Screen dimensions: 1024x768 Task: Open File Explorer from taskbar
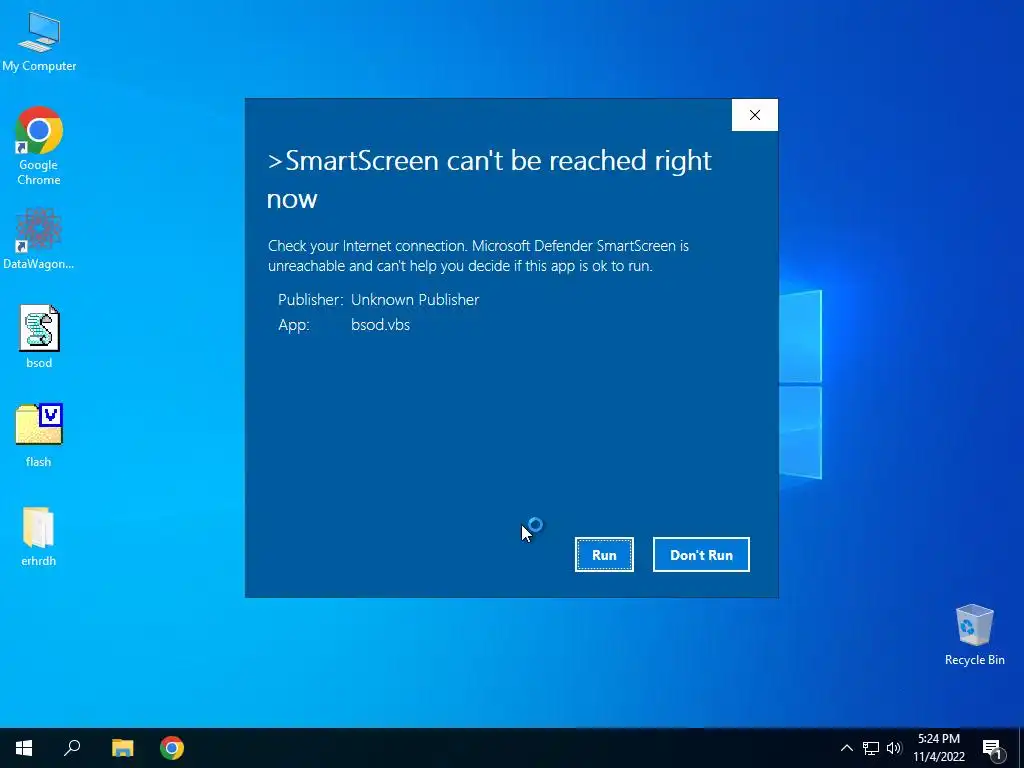coord(122,748)
